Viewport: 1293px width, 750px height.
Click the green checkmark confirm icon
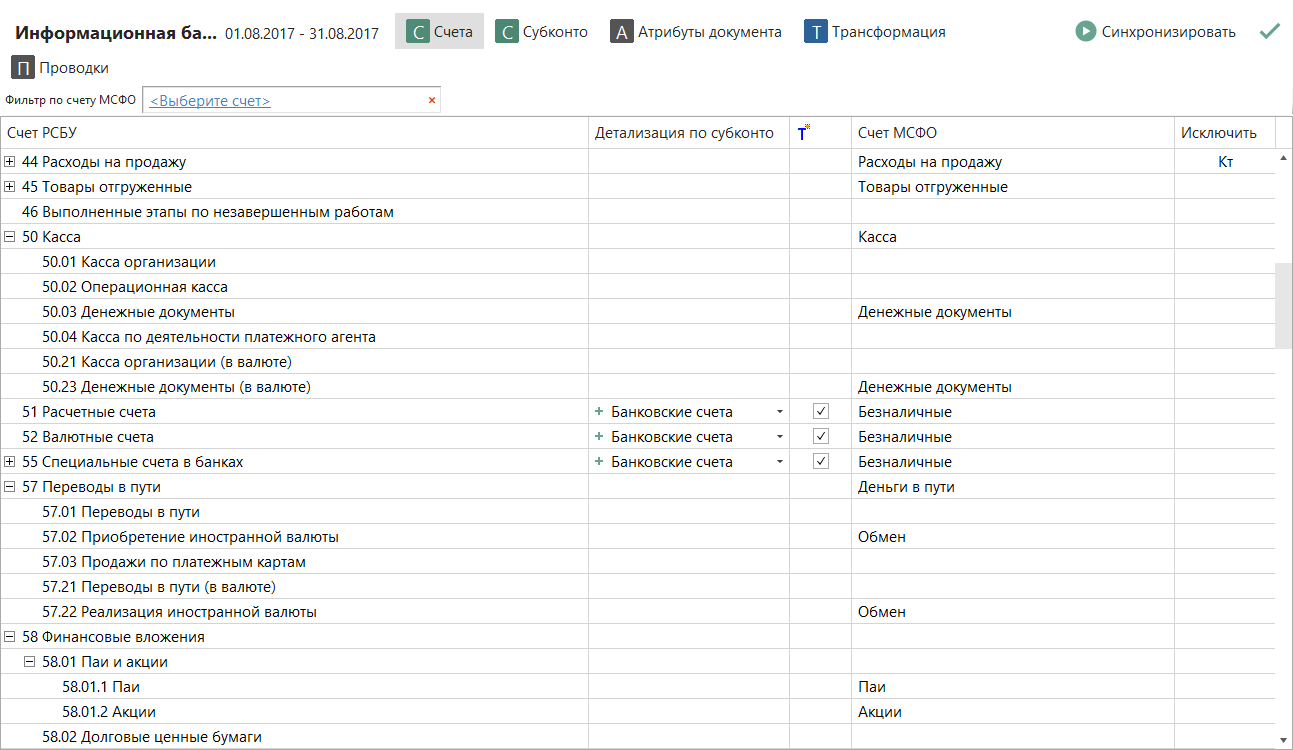click(x=1270, y=32)
